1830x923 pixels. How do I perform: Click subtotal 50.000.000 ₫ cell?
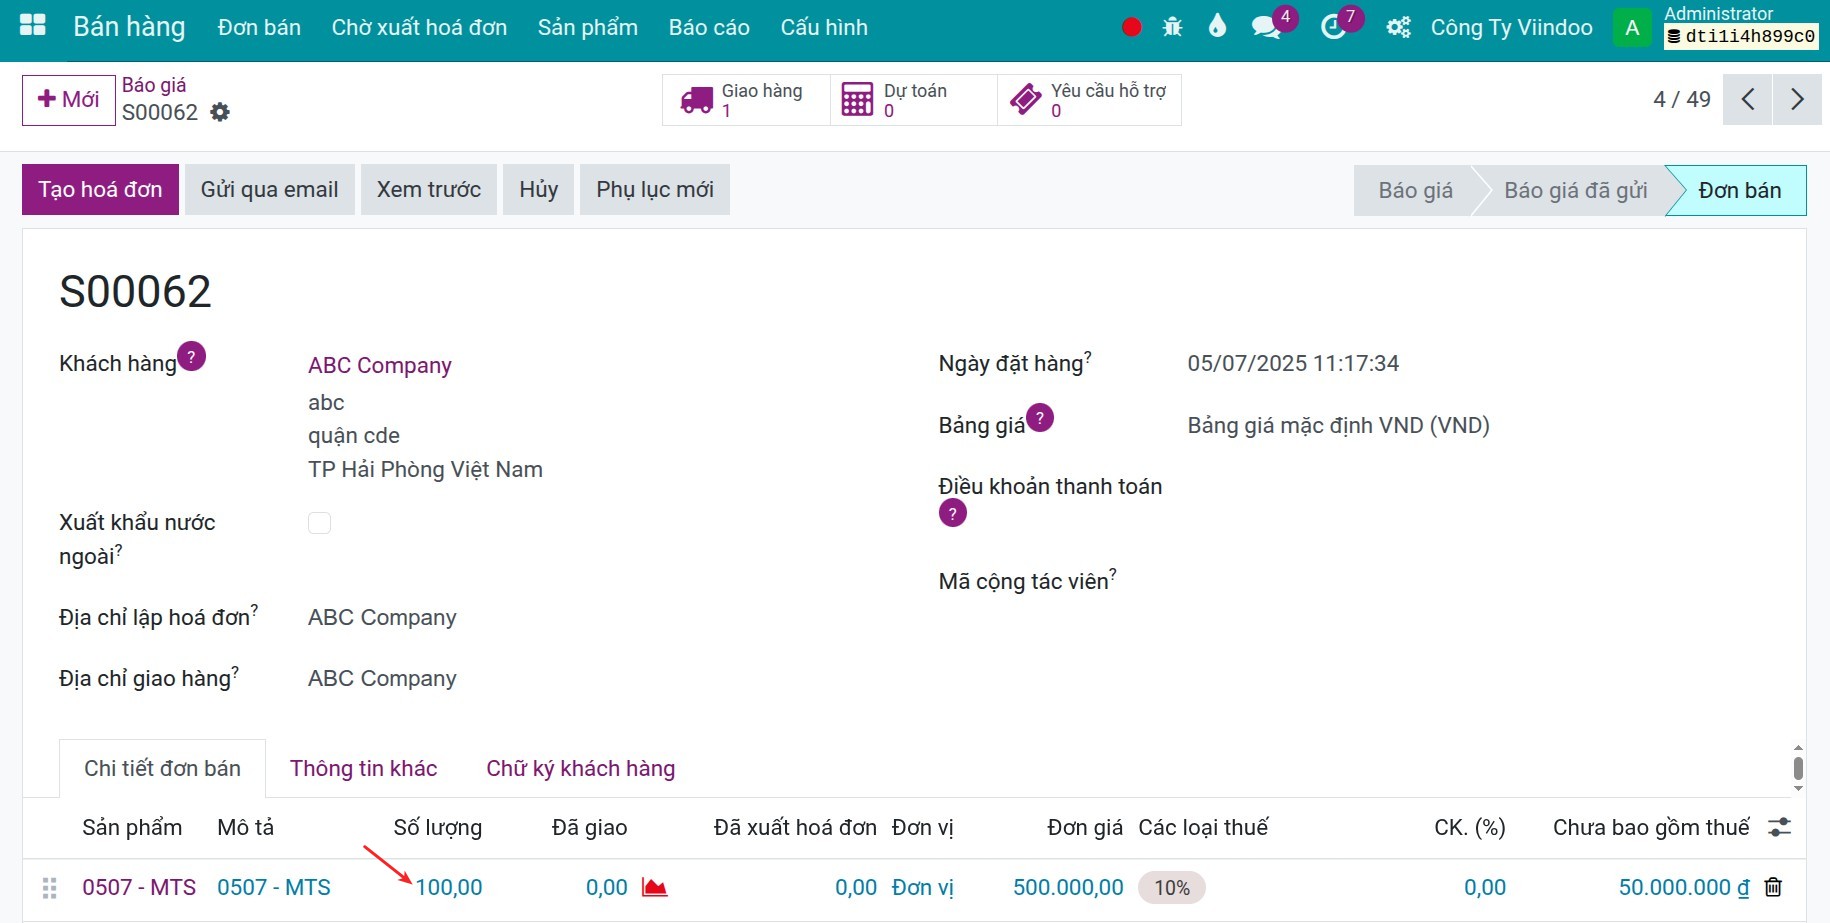coord(1684,887)
